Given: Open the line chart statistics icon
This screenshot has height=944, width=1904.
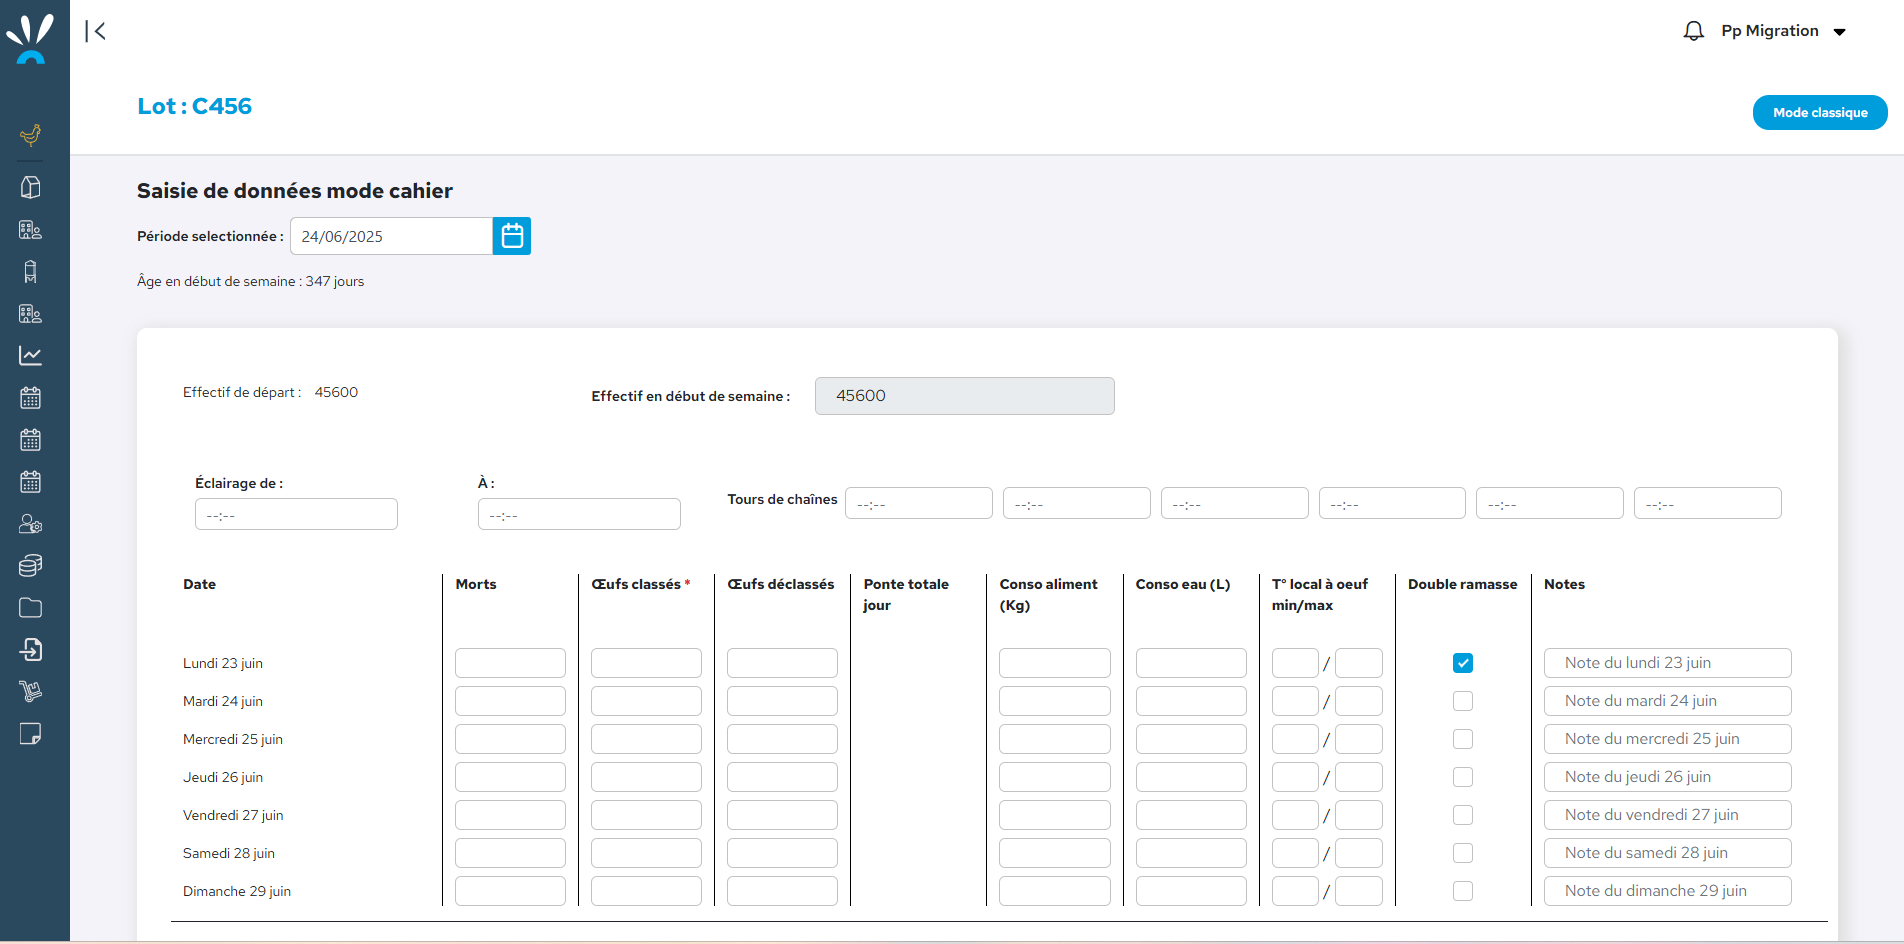Looking at the screenshot, I should click(31, 356).
